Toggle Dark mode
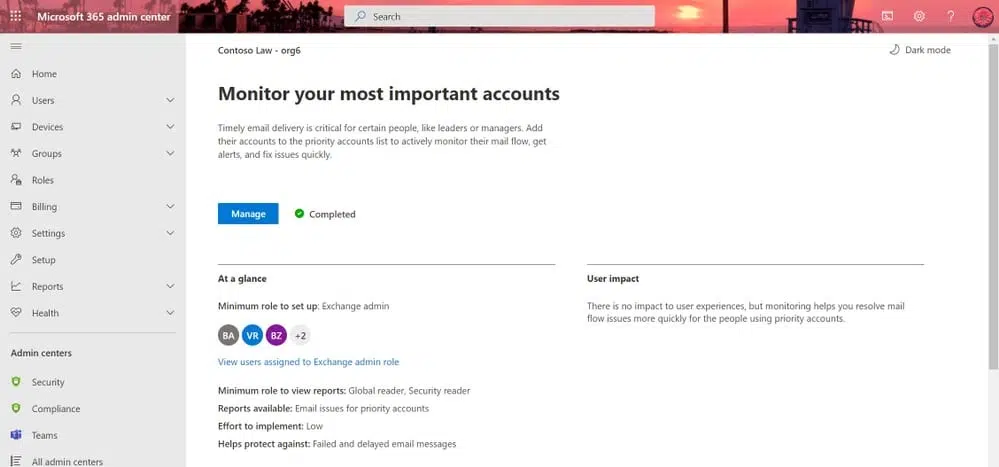Image resolution: width=999 pixels, height=467 pixels. [x=919, y=50]
